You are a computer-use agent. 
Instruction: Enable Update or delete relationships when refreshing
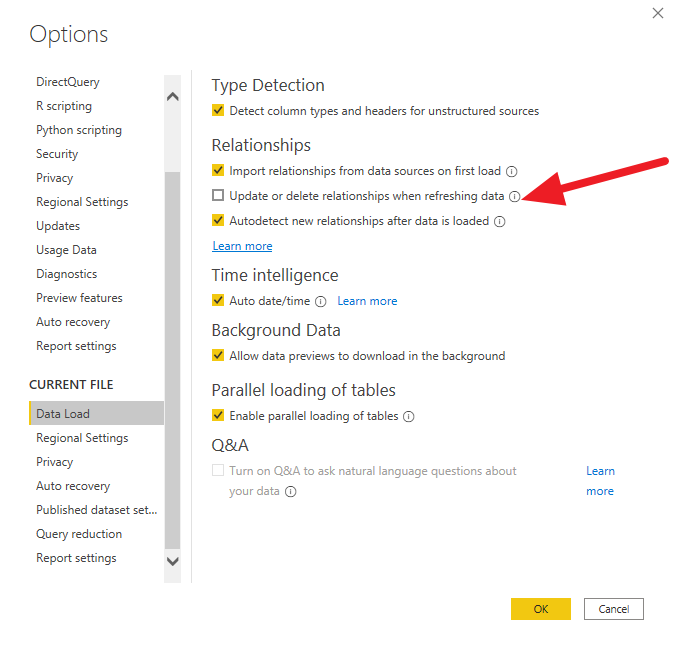(218, 195)
